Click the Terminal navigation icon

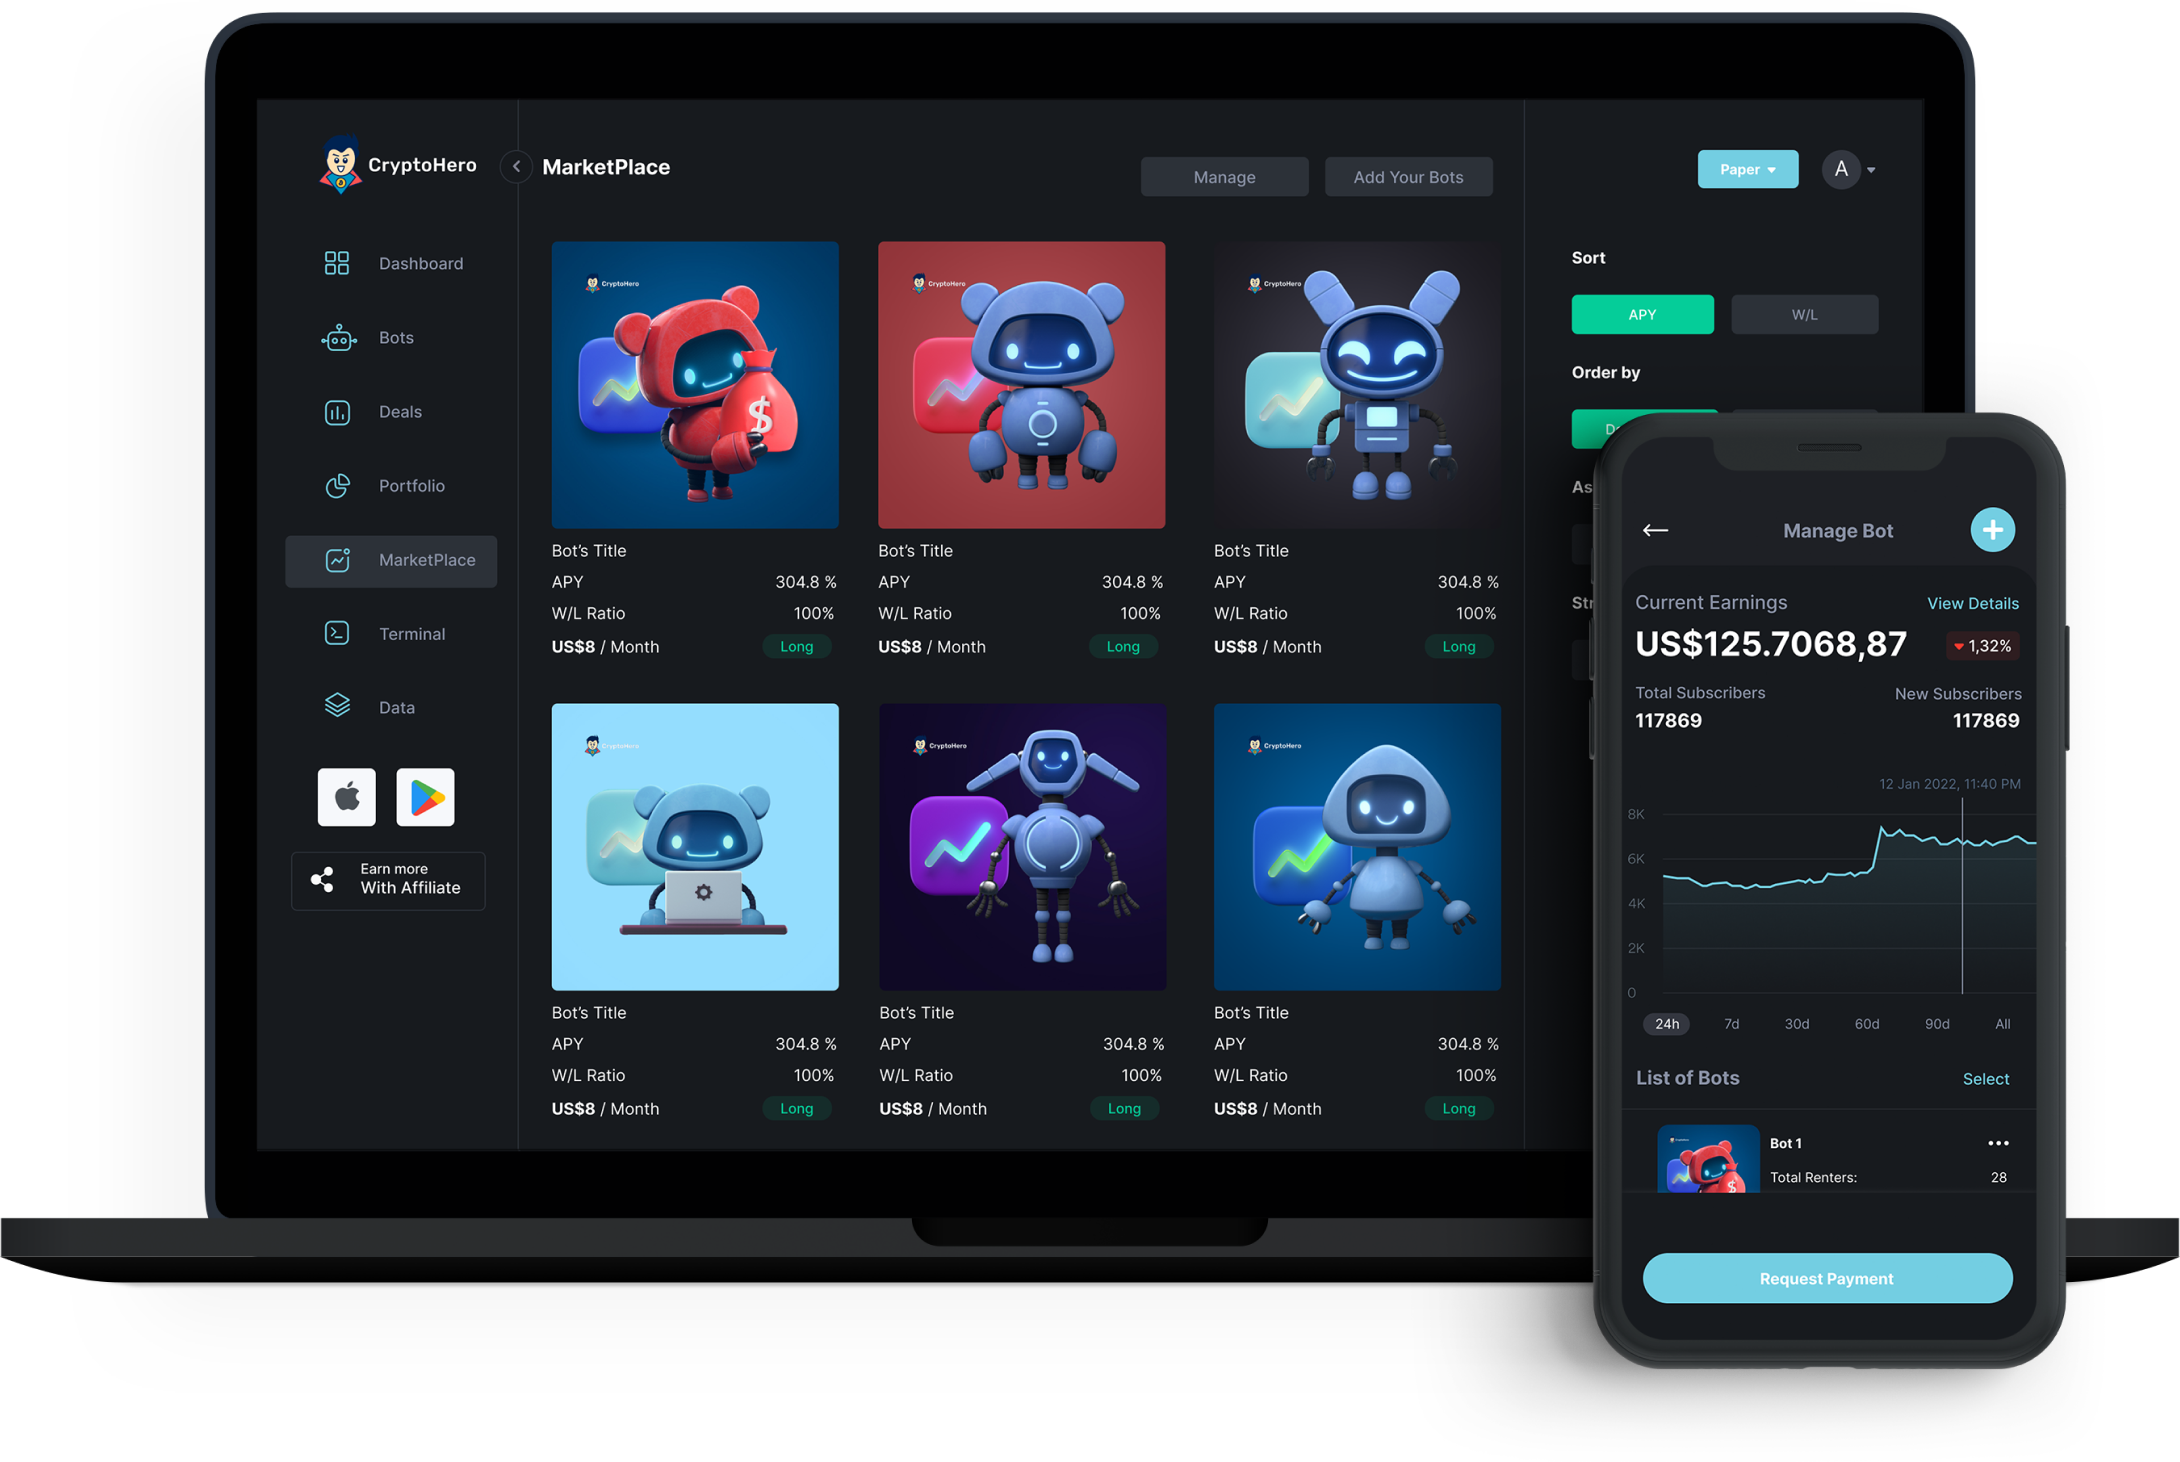tap(336, 633)
